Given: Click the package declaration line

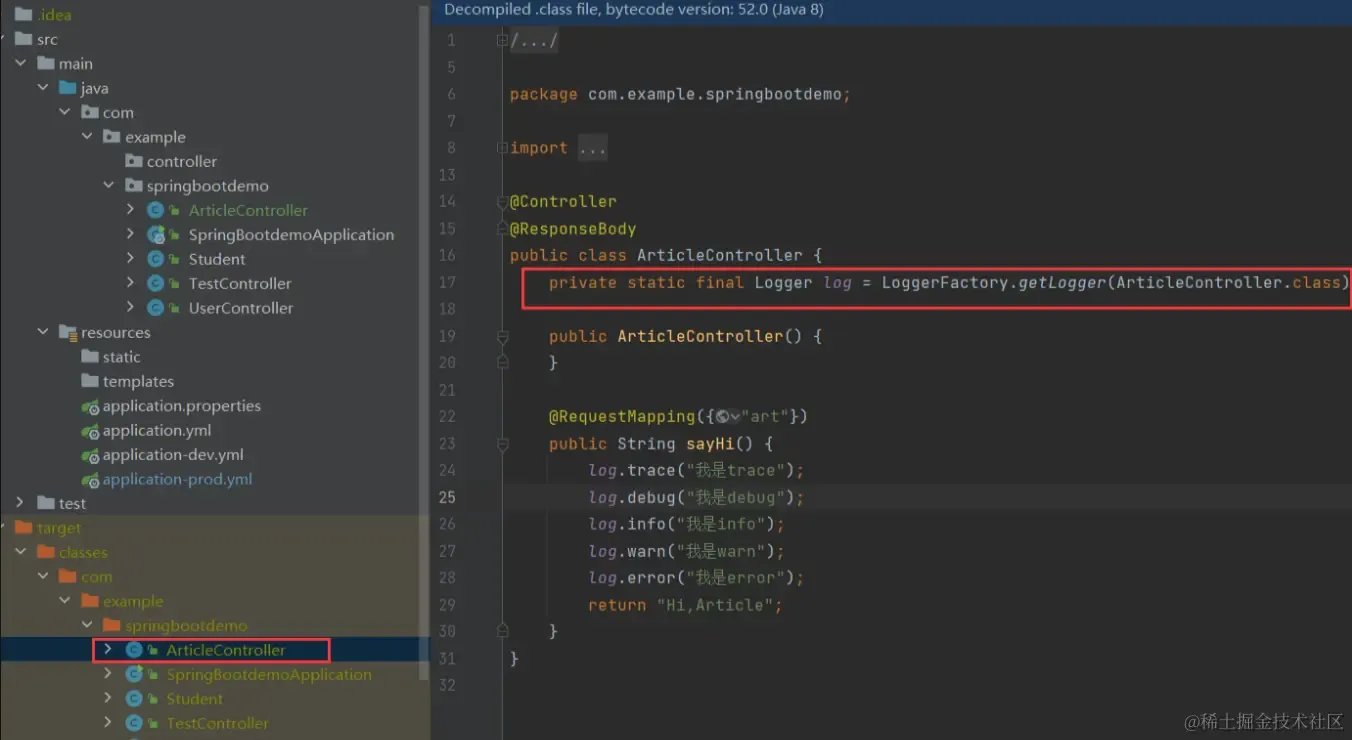Looking at the screenshot, I should click(x=680, y=94).
